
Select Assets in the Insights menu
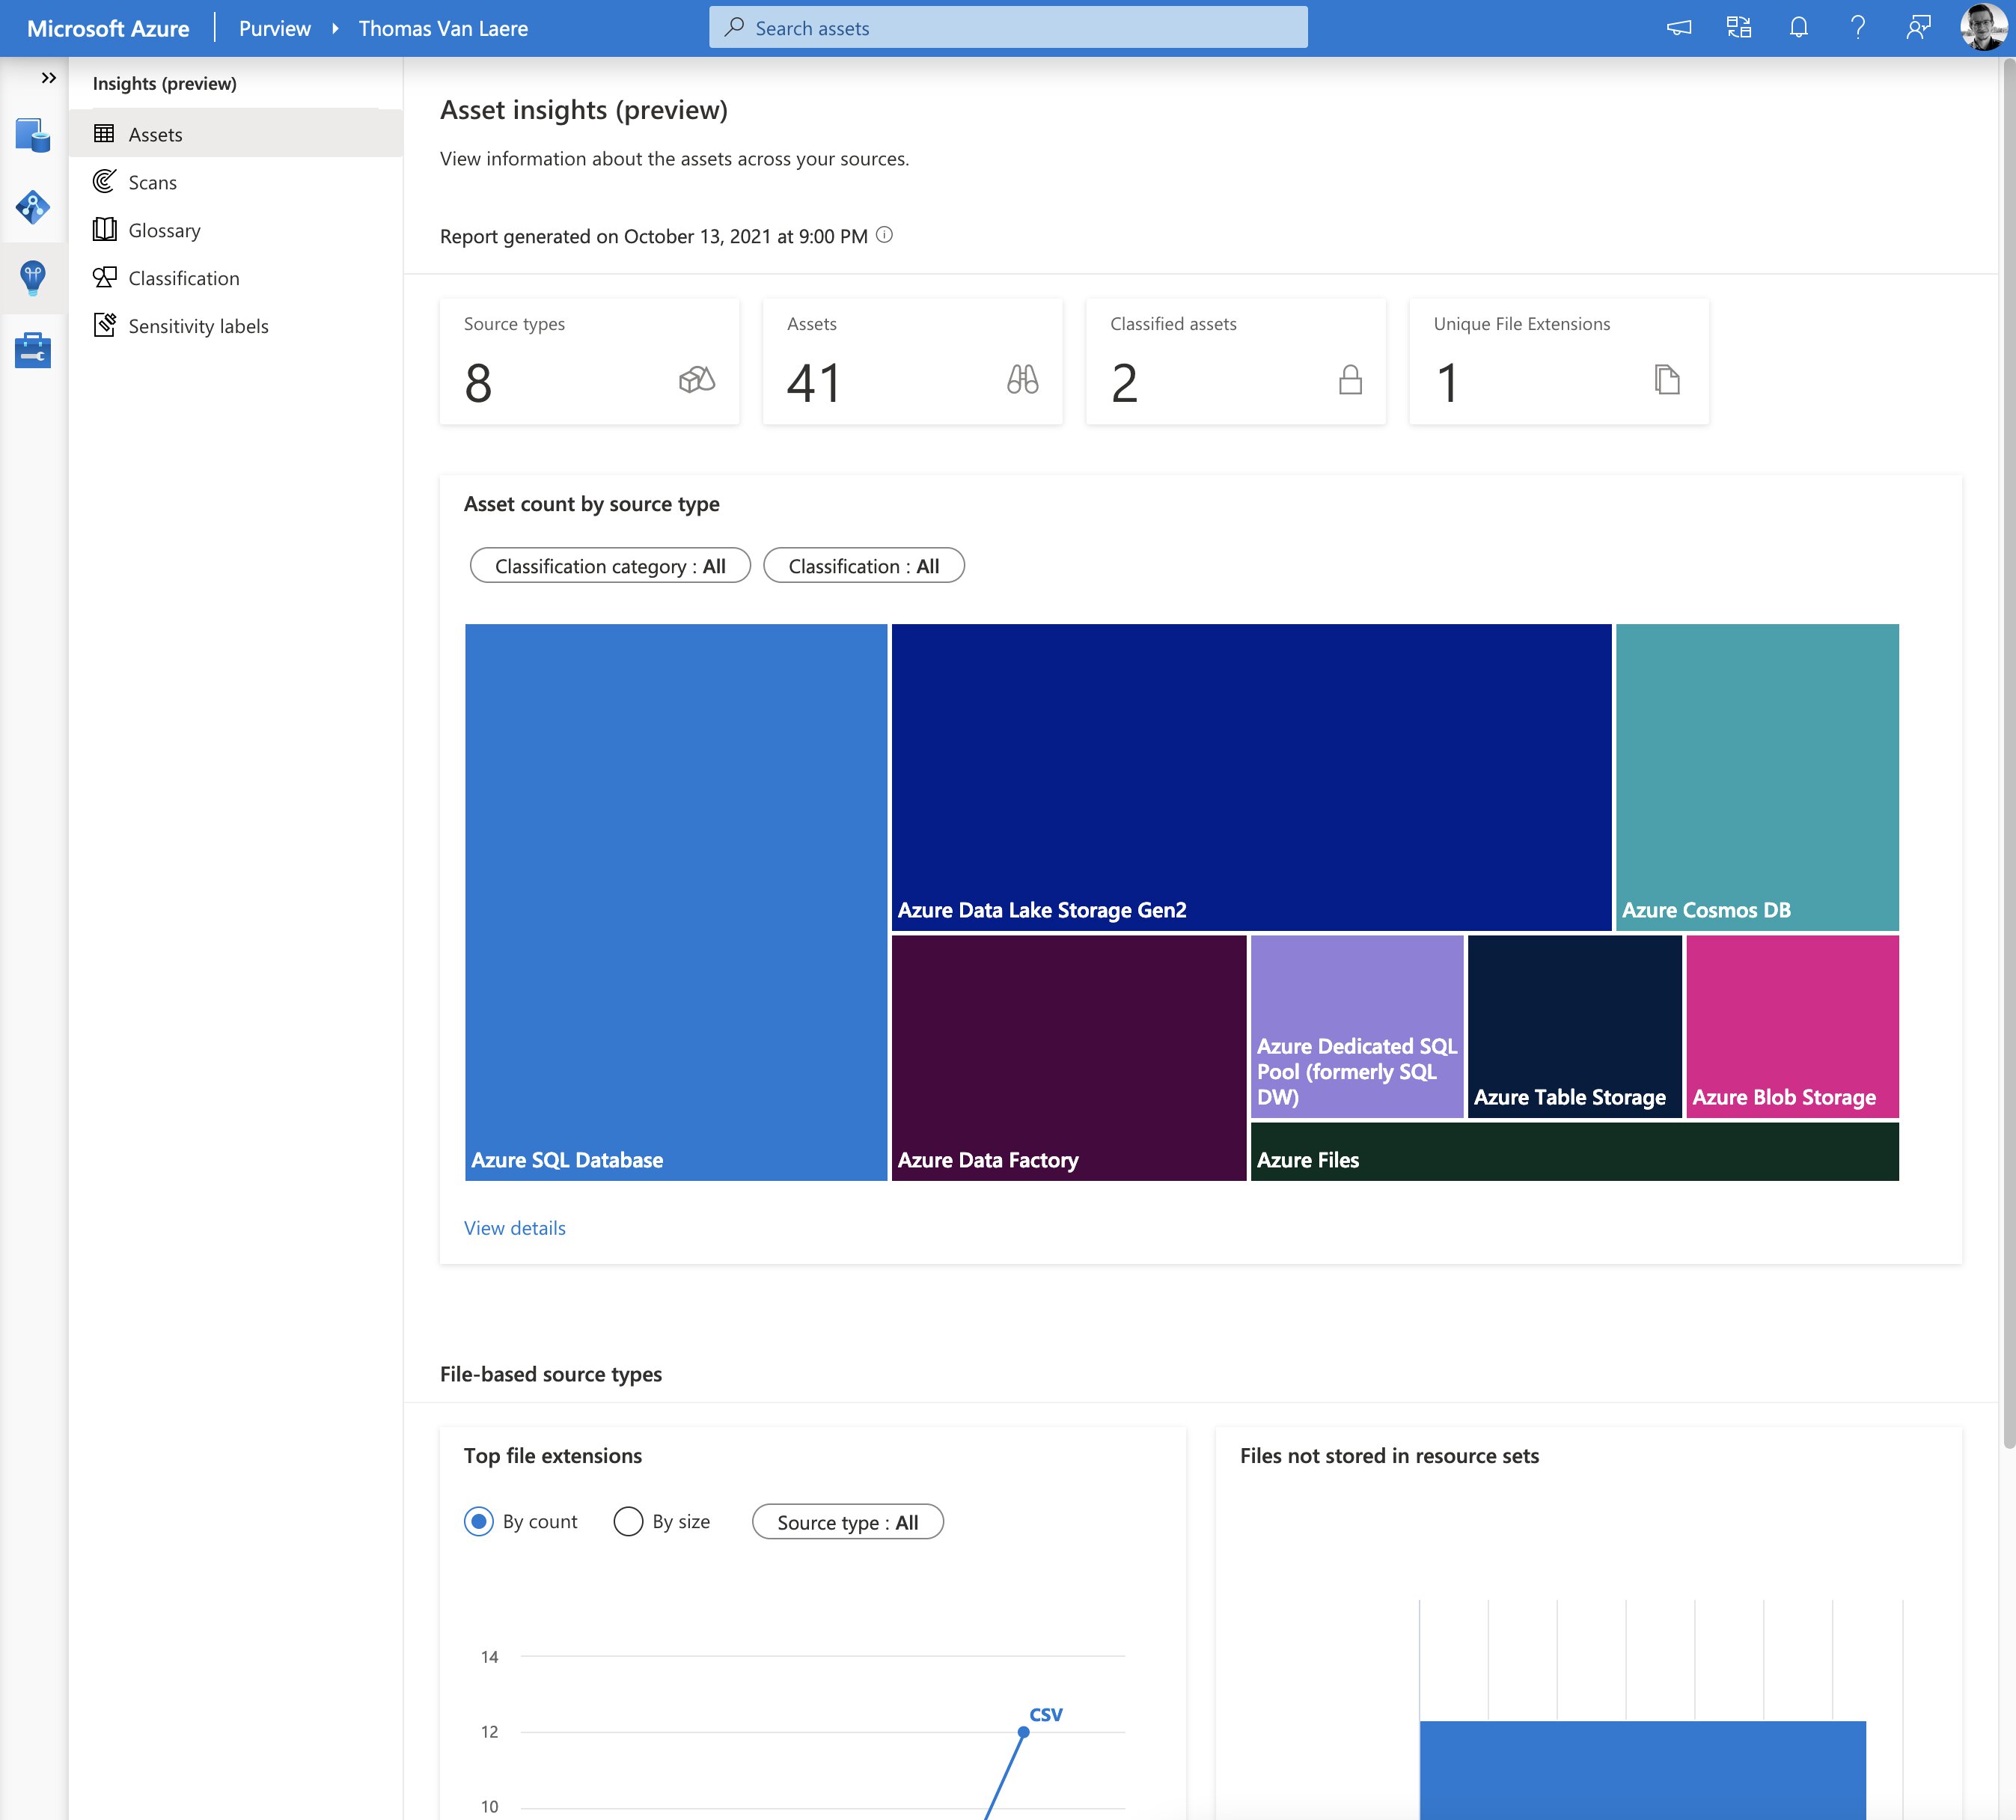tap(236, 134)
